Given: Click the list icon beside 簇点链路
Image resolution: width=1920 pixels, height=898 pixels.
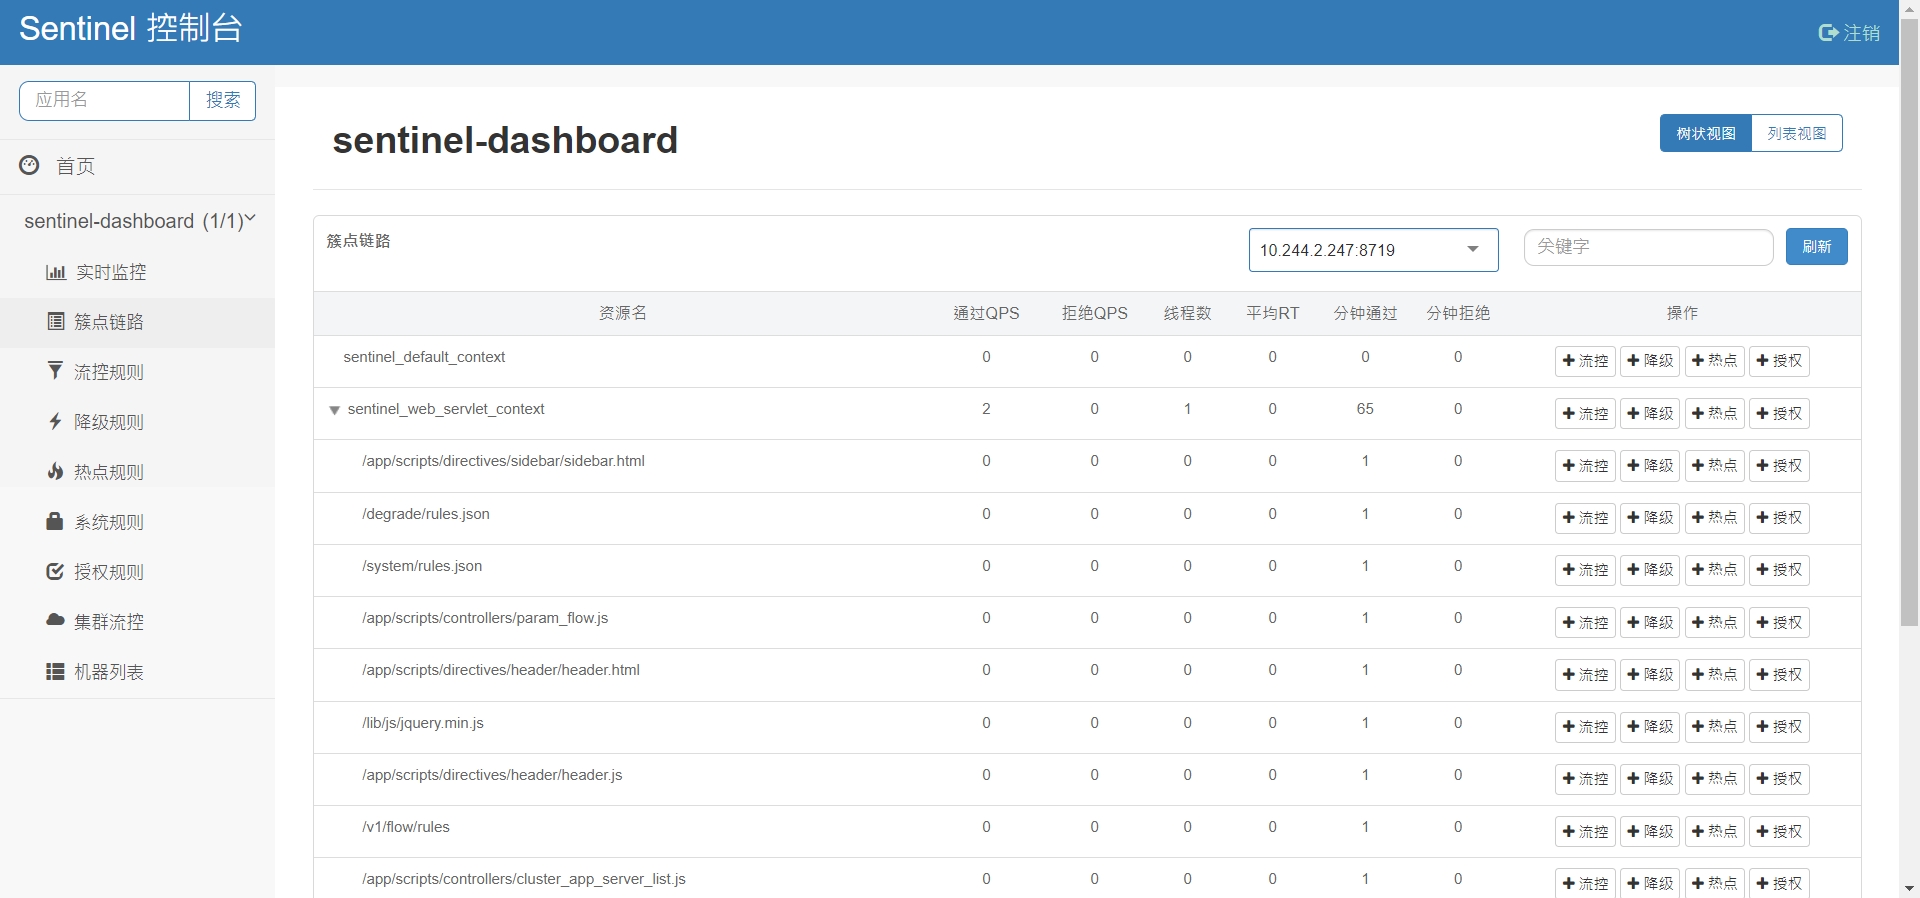Looking at the screenshot, I should (56, 321).
